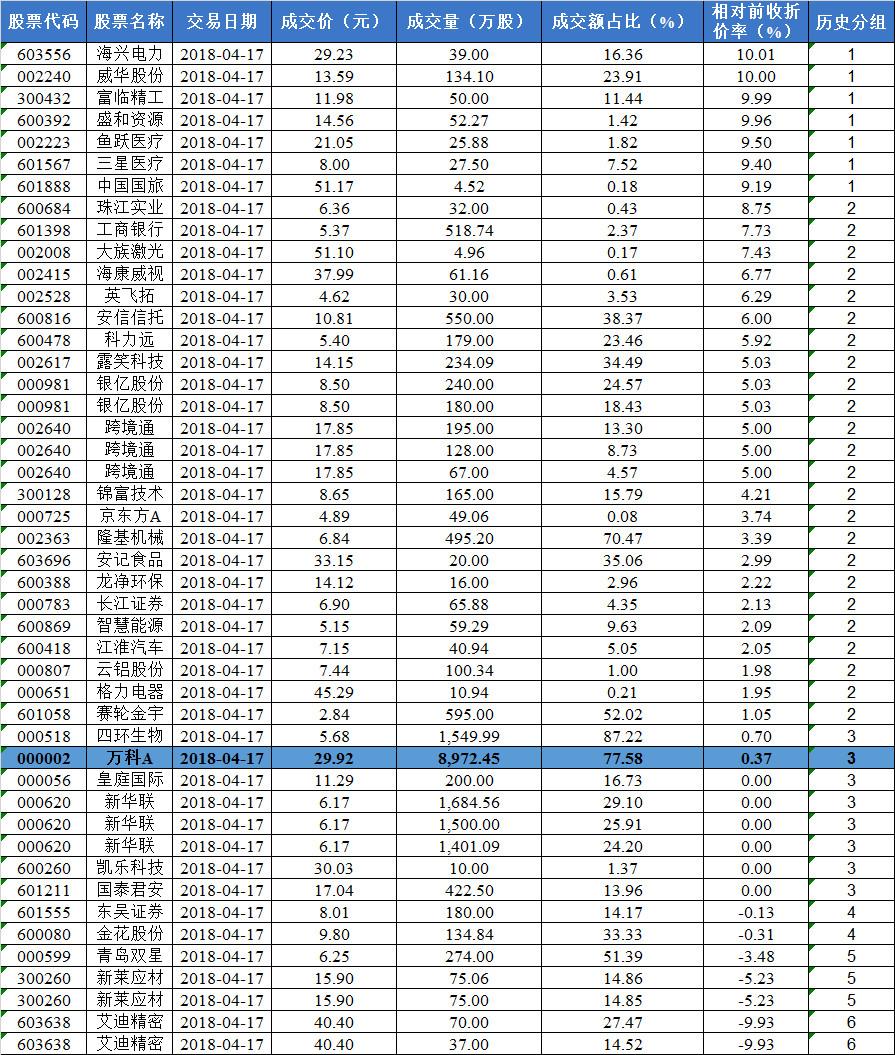Click the highlighted 万科A stock name cell
This screenshot has height=1055, width=895.
tap(130, 758)
